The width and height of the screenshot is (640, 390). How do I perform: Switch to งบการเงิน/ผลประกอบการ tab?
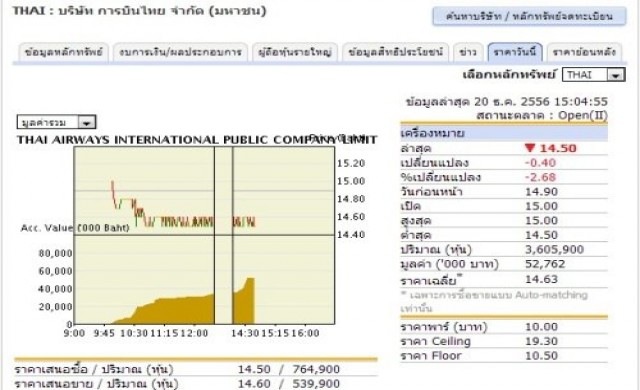pyautogui.click(x=180, y=53)
